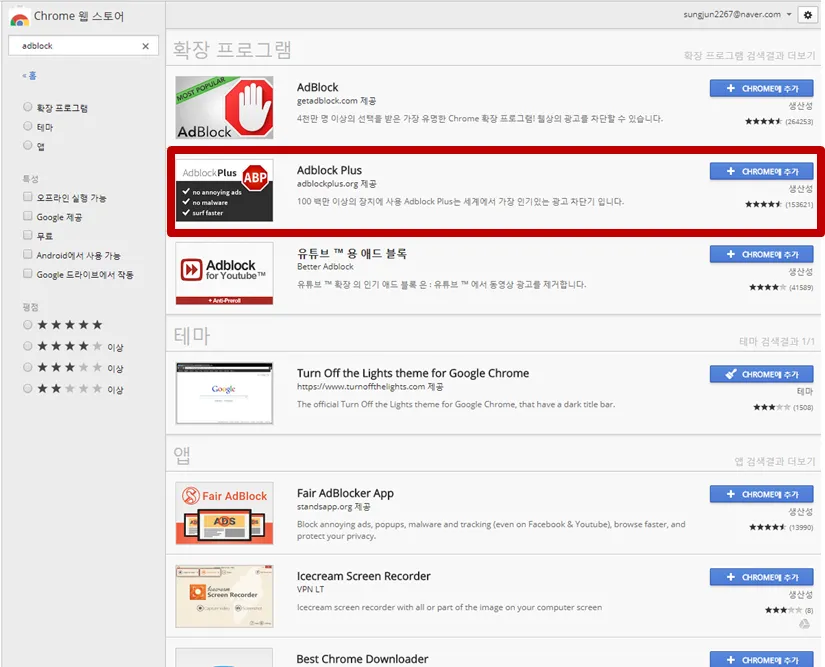The image size is (825, 667).
Task: Click the AdBlock stop-hand thumbnail
Action: tap(224, 107)
